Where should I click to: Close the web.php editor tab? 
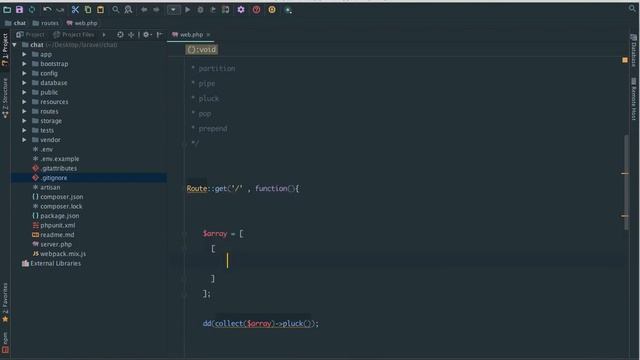[208, 35]
